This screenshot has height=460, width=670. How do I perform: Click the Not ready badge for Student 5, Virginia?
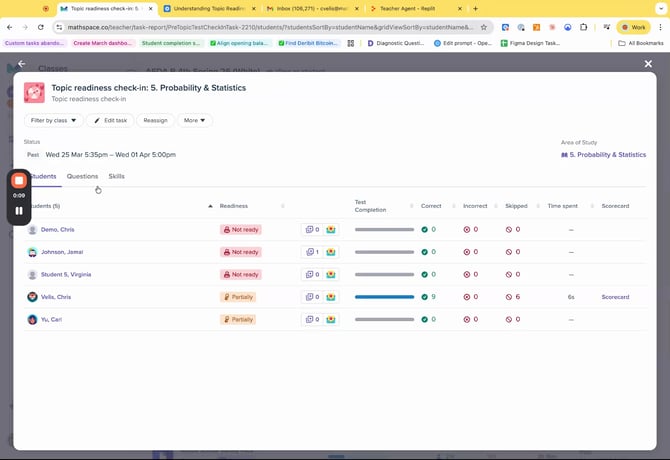point(241,275)
